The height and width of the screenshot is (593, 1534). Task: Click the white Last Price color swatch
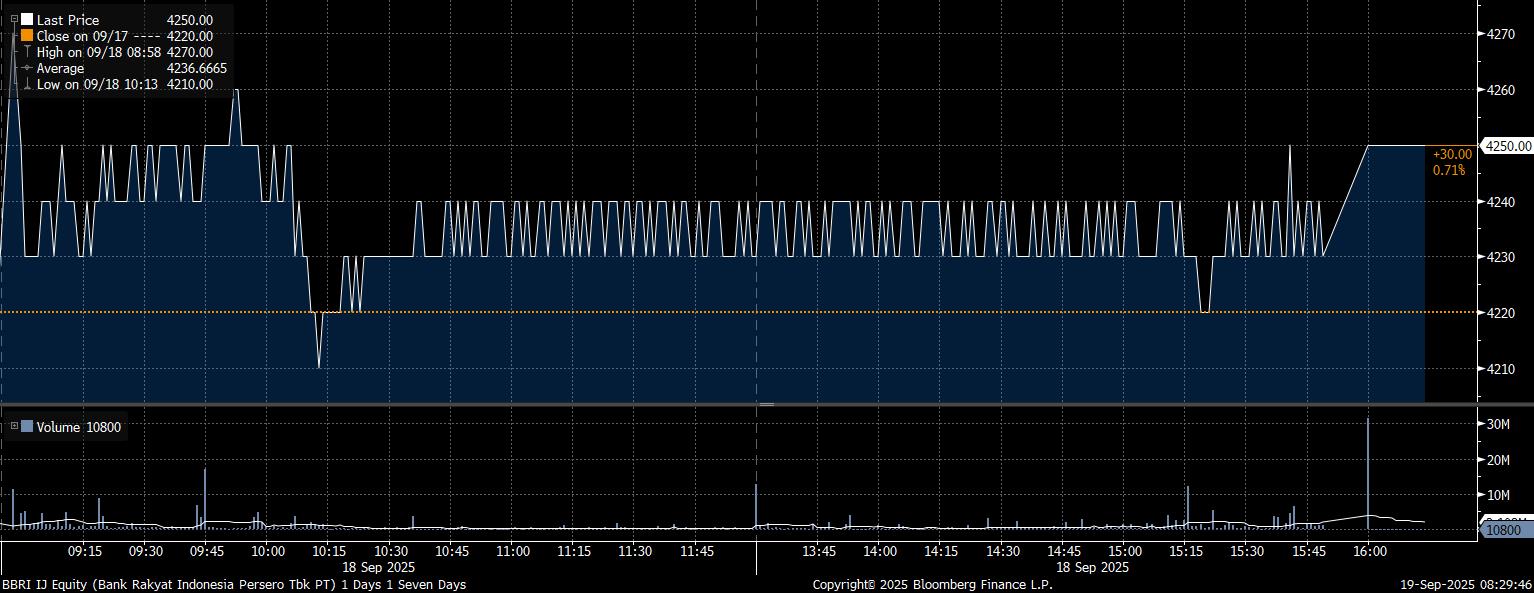[x=27, y=20]
